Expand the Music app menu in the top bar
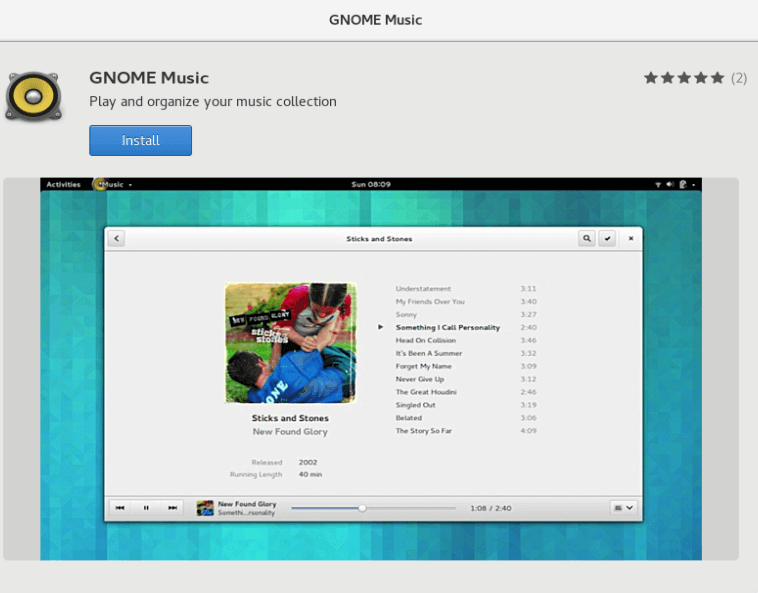The width and height of the screenshot is (758, 593). [113, 185]
